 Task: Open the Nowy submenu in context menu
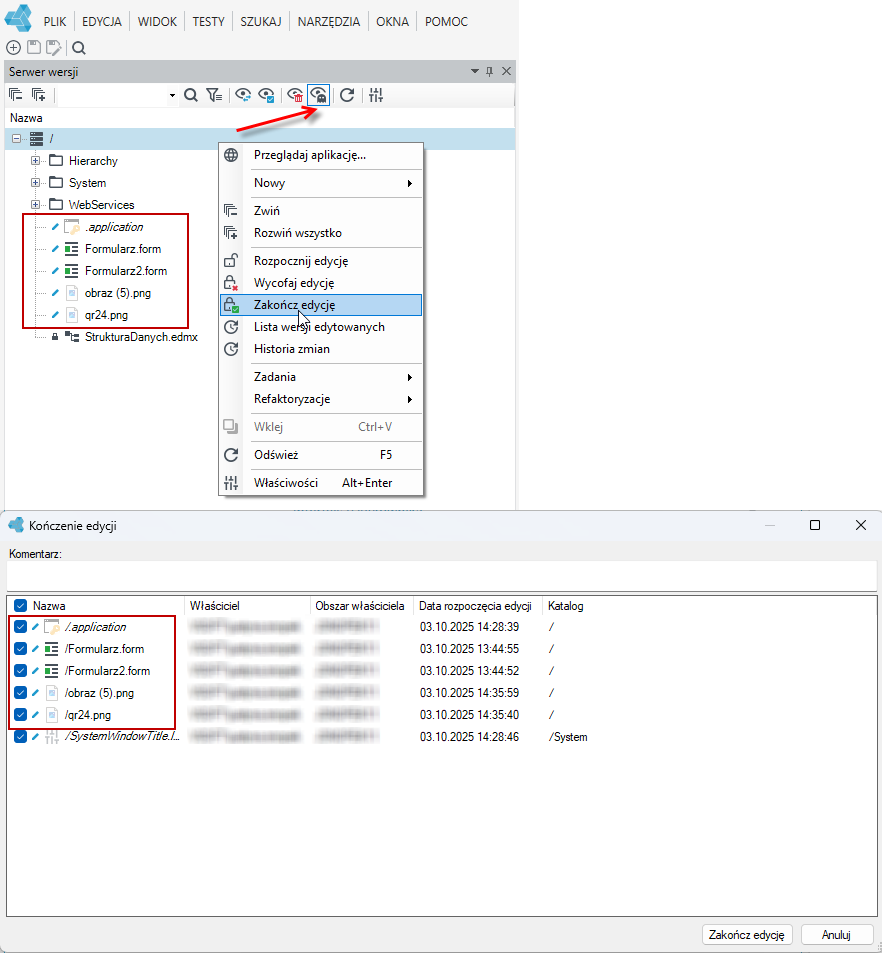[321, 183]
